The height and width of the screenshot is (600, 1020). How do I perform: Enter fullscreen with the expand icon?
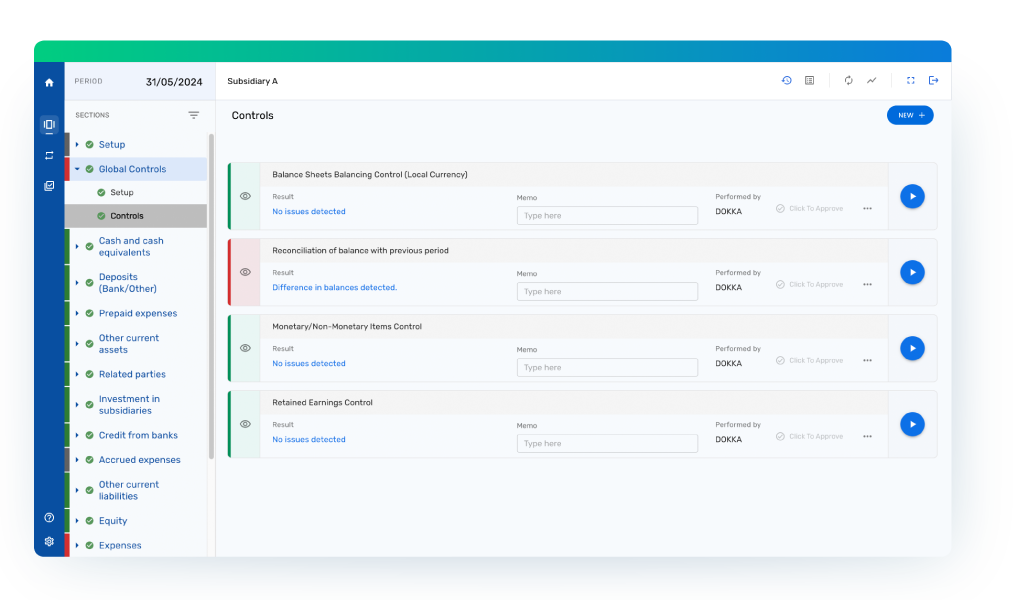910,81
